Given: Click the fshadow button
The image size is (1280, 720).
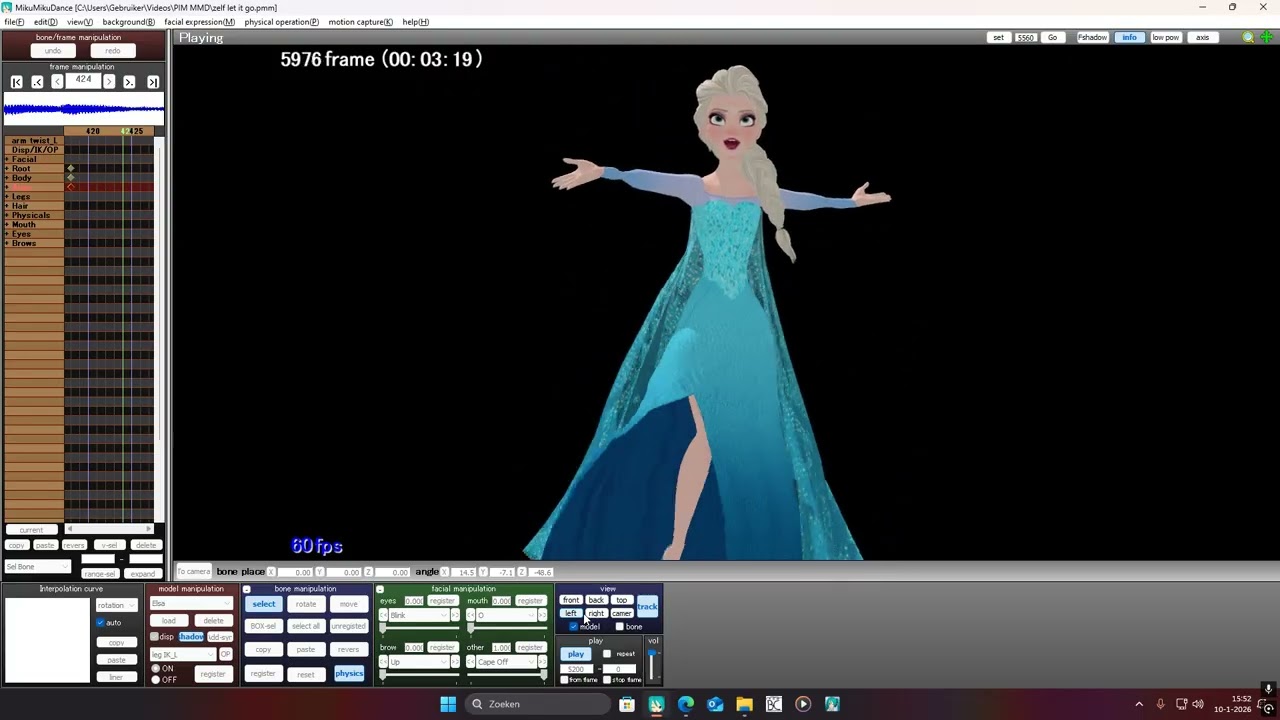Looking at the screenshot, I should coord(1092,37).
